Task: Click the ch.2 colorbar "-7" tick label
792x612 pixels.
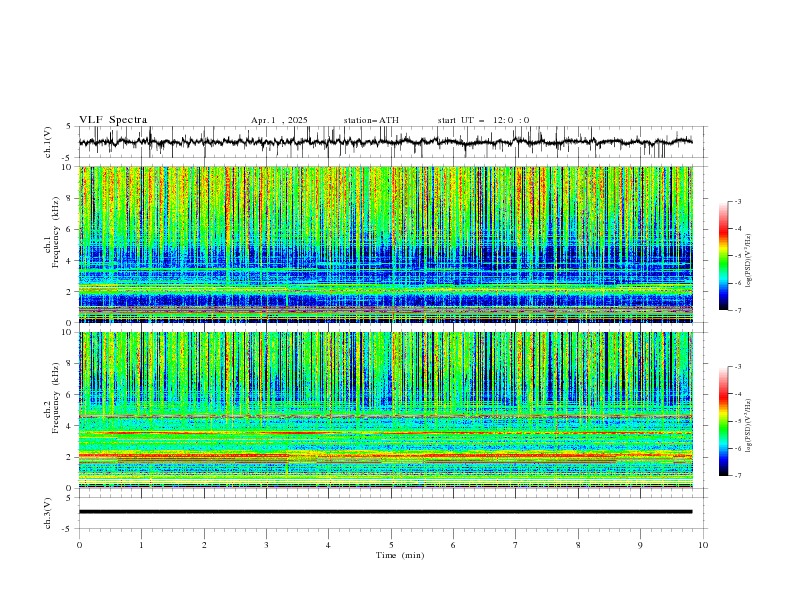Action: tap(738, 476)
